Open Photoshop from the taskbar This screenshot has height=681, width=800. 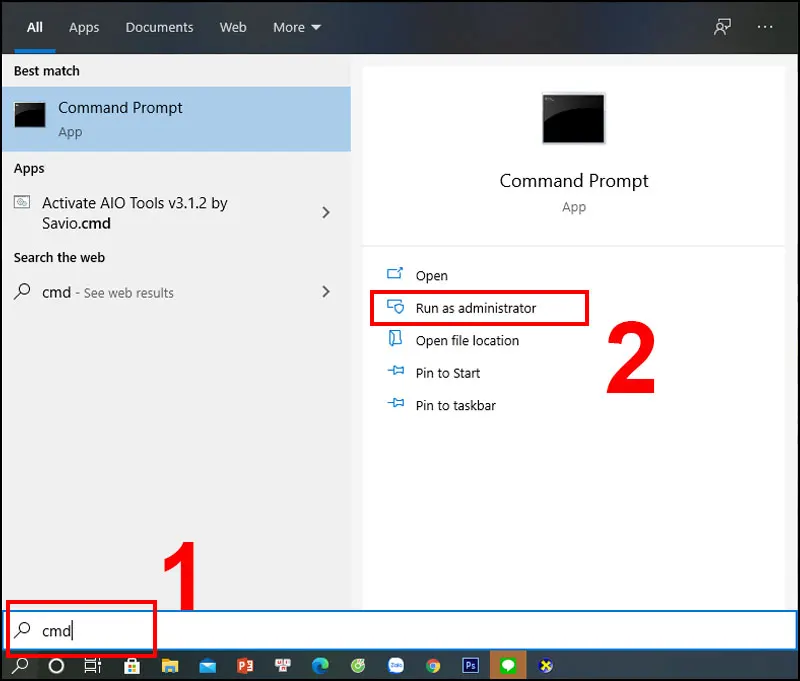[x=470, y=665]
